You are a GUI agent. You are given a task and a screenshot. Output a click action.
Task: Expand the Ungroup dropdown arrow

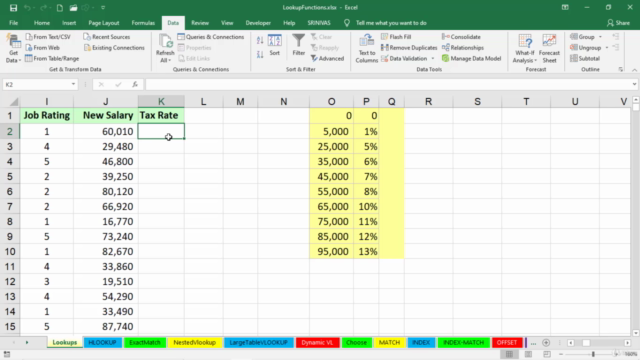click(x=607, y=48)
